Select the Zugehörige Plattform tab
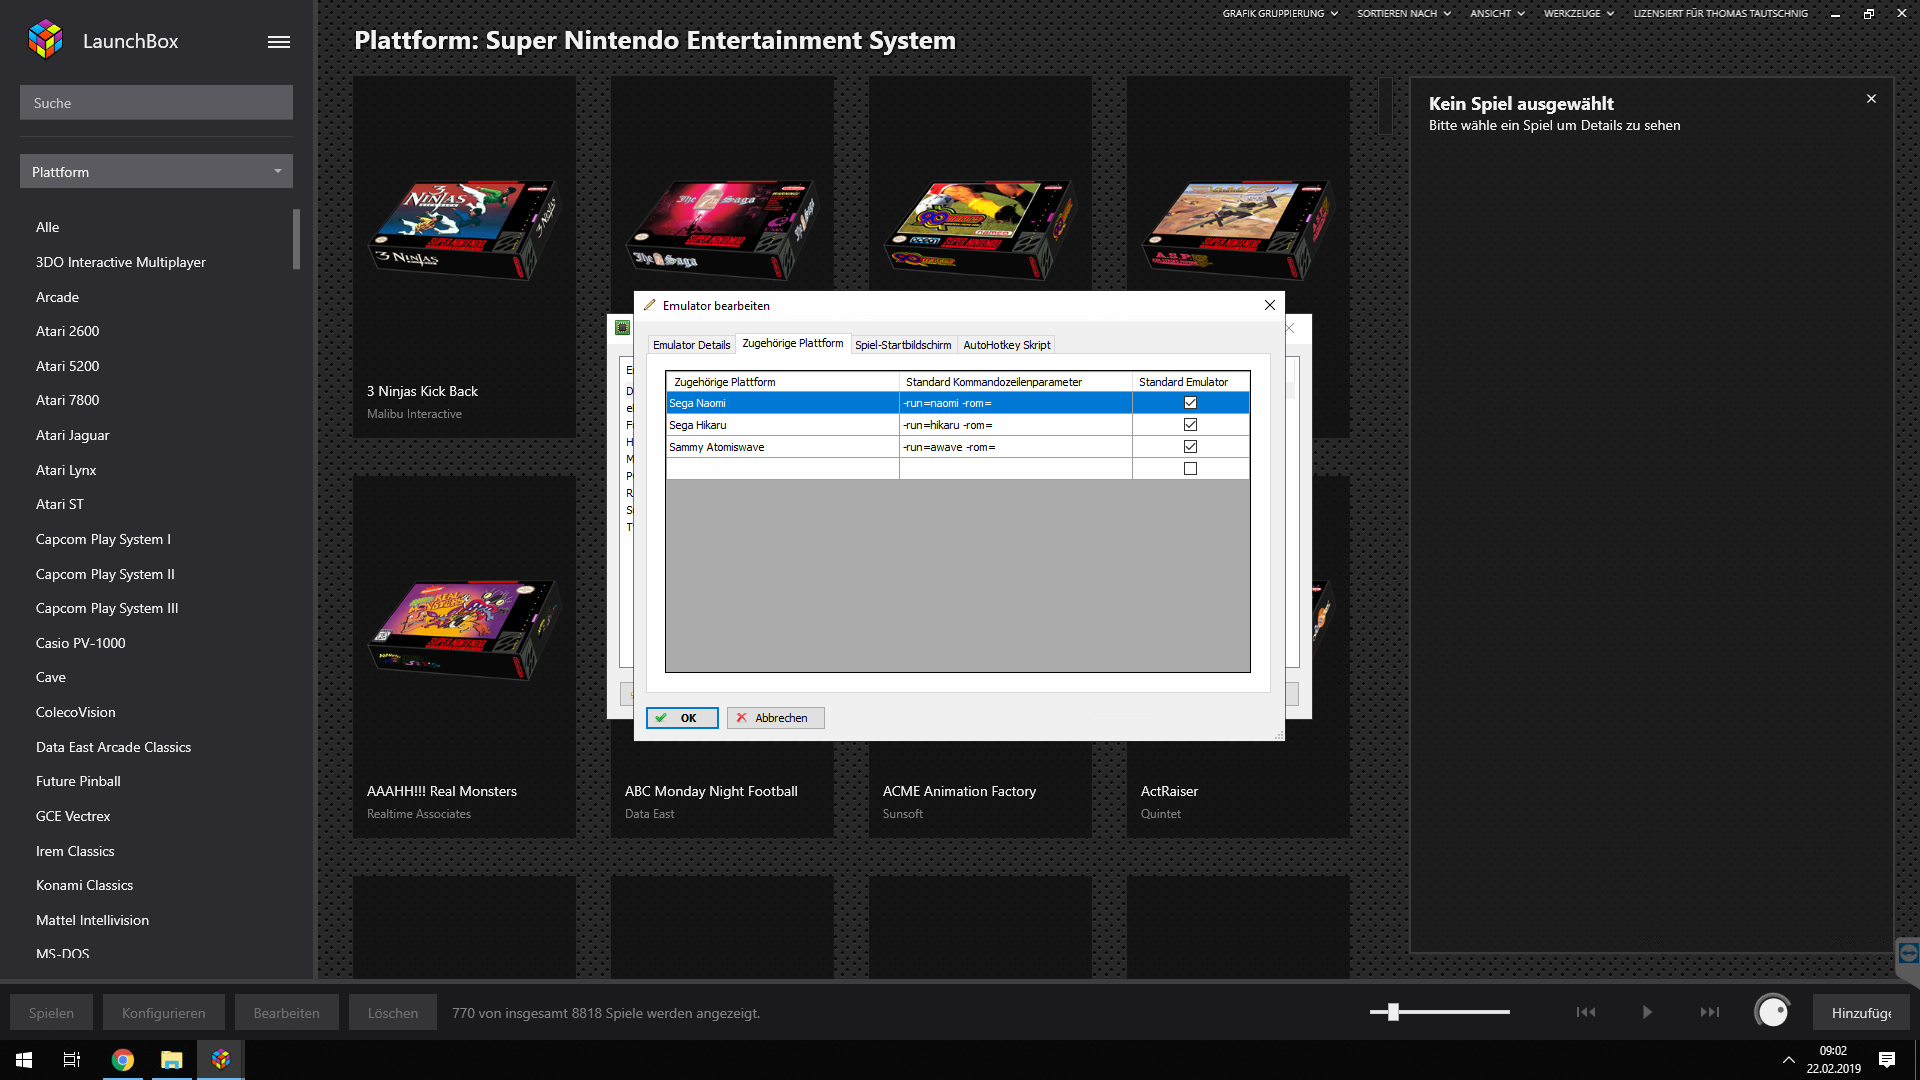This screenshot has height=1080, width=1920. (792, 343)
